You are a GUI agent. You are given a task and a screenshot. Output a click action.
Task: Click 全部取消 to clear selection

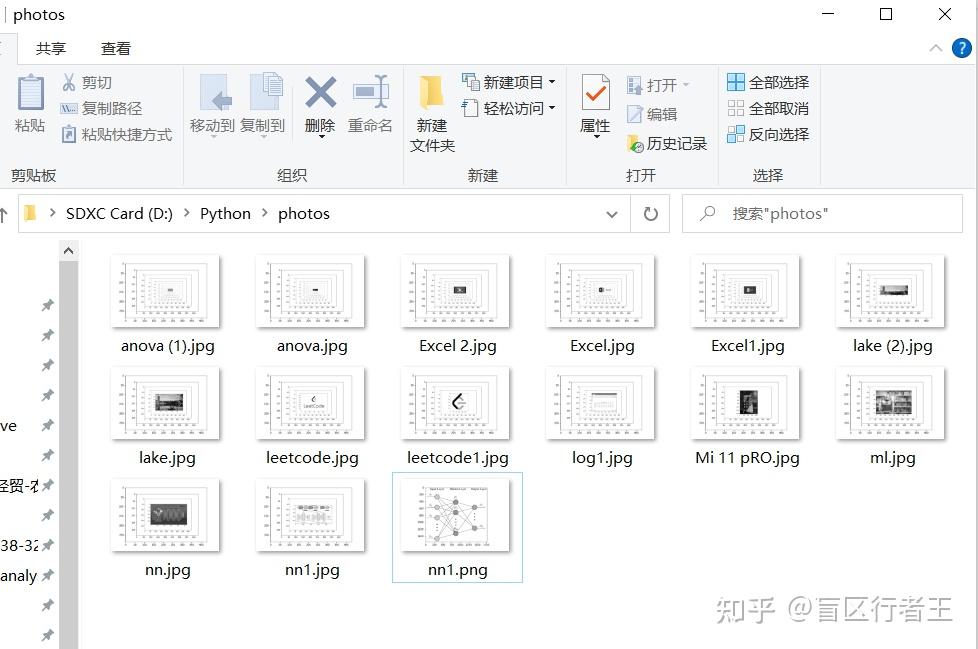[x=768, y=107]
